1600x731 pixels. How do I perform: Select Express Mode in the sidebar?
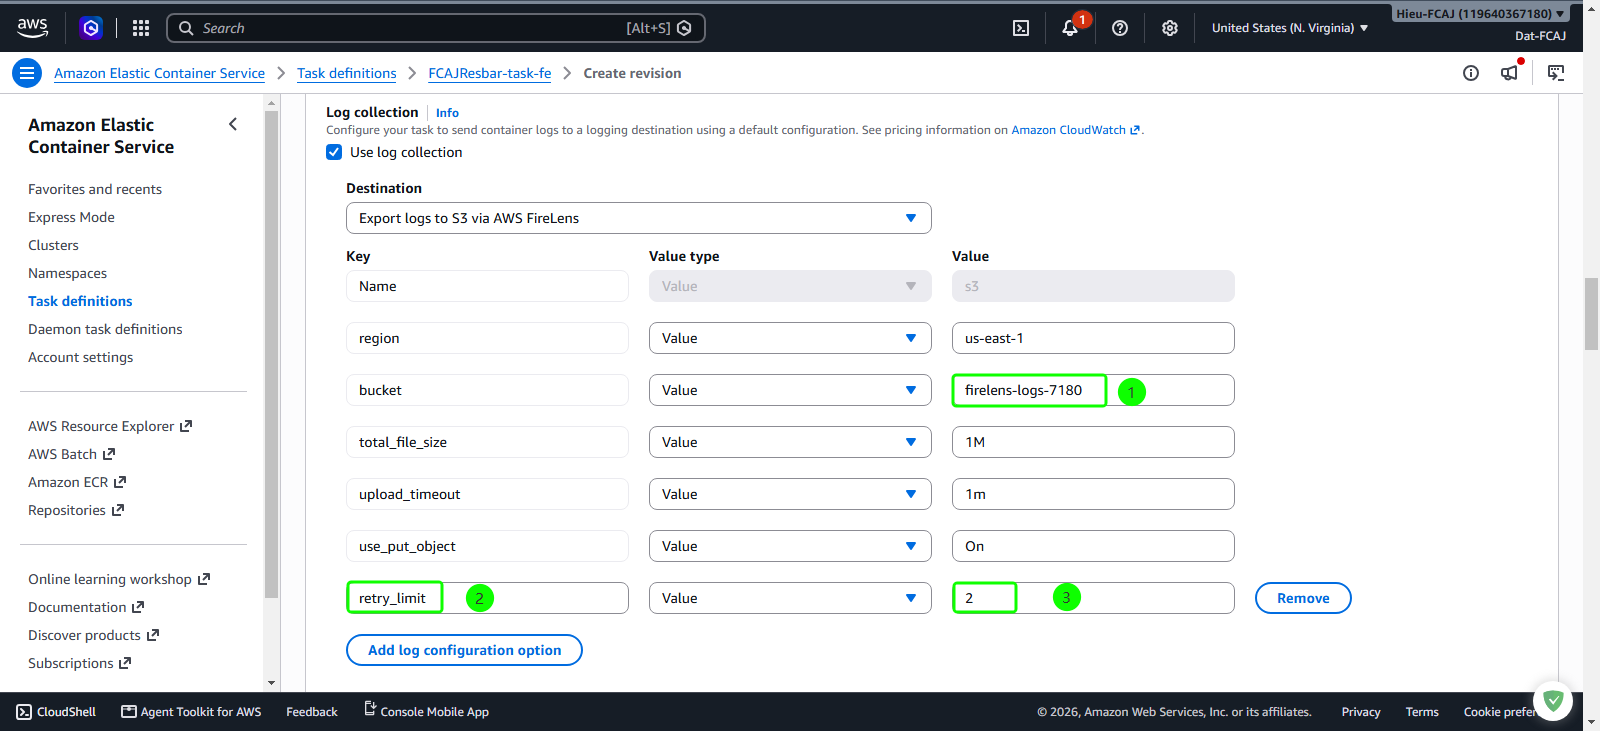(71, 217)
